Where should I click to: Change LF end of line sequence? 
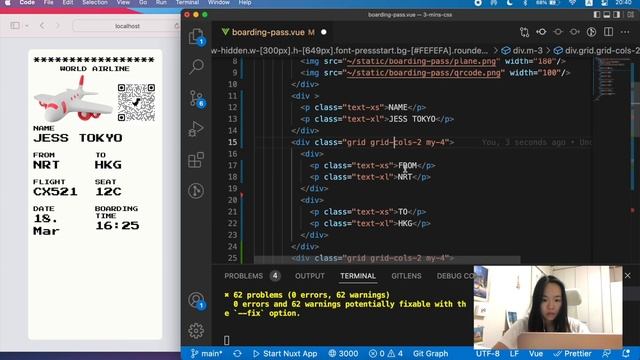point(514,353)
